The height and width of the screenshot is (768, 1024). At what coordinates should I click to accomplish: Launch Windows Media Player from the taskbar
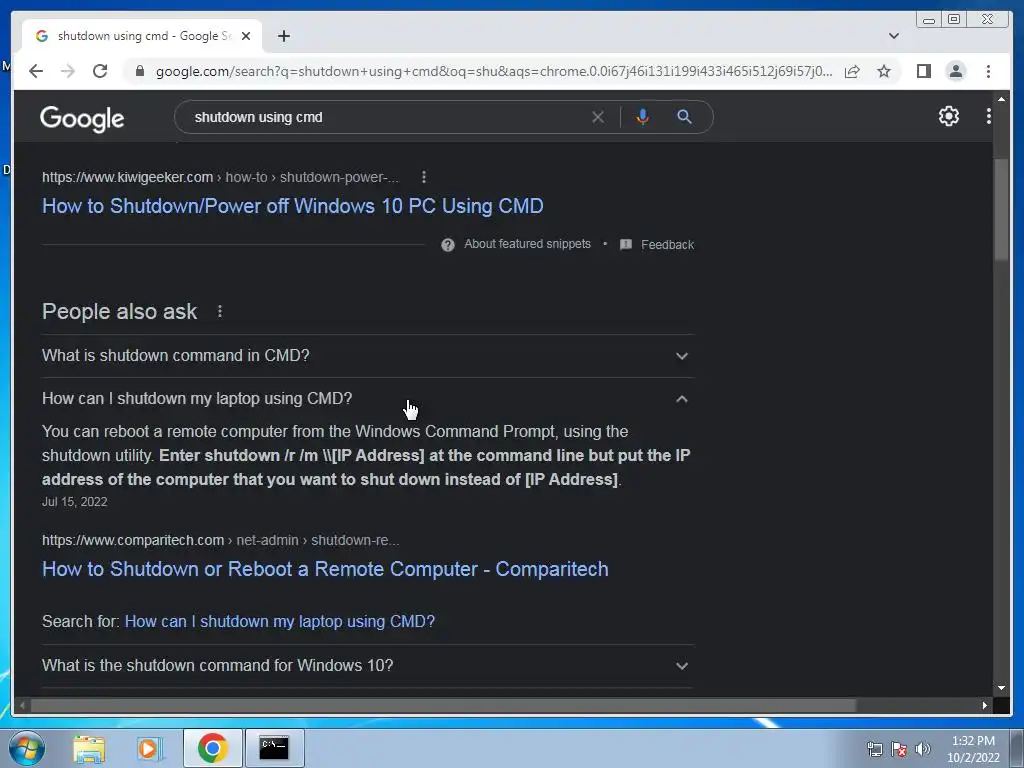point(150,748)
